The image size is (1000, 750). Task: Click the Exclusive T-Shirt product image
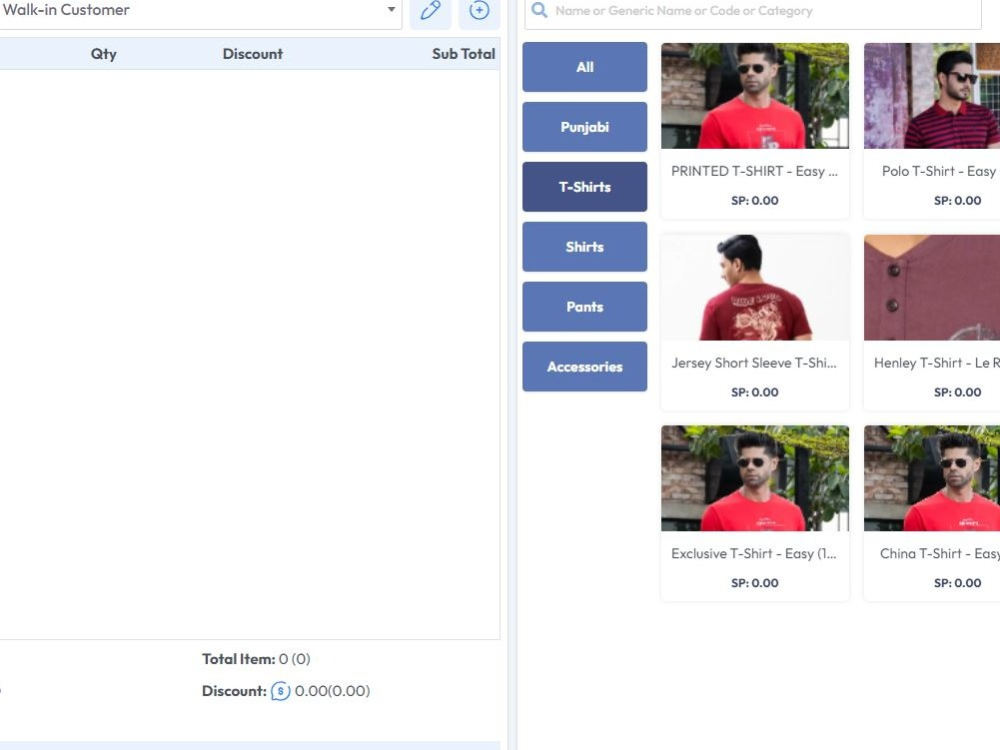click(755, 478)
